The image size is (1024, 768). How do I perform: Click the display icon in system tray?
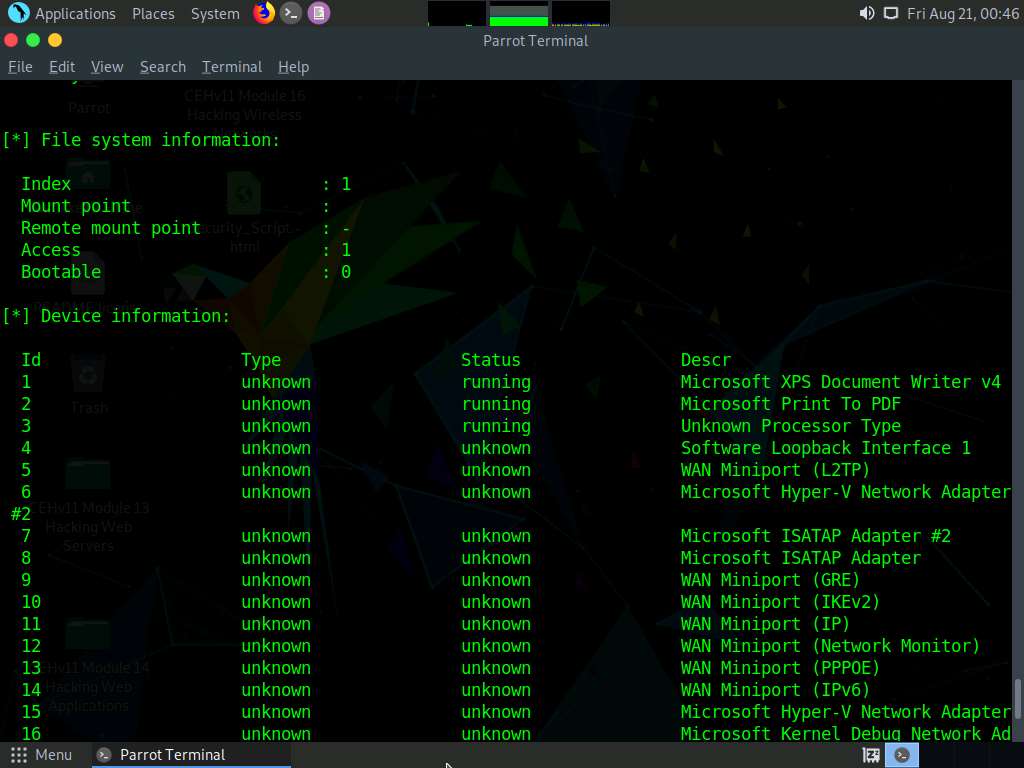click(x=891, y=14)
